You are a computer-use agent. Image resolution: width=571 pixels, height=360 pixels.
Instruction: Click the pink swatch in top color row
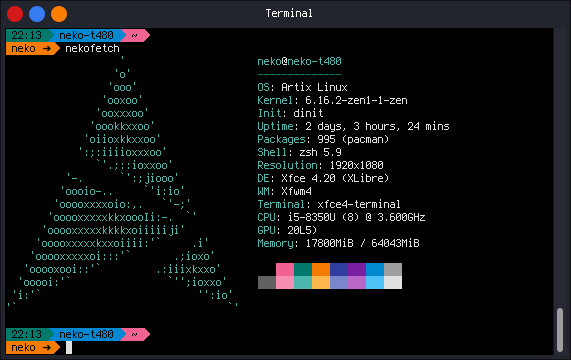[x=285, y=269]
